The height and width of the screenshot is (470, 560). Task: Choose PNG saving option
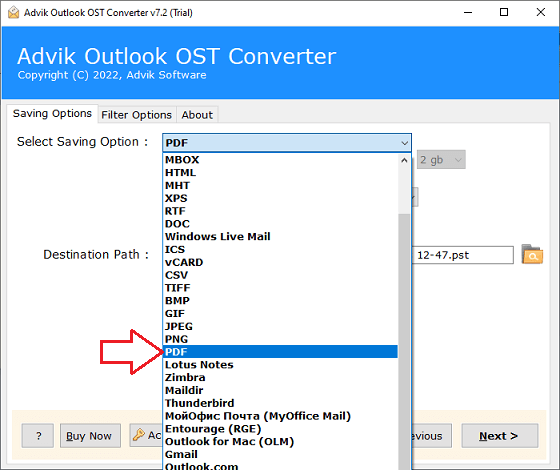coord(280,339)
